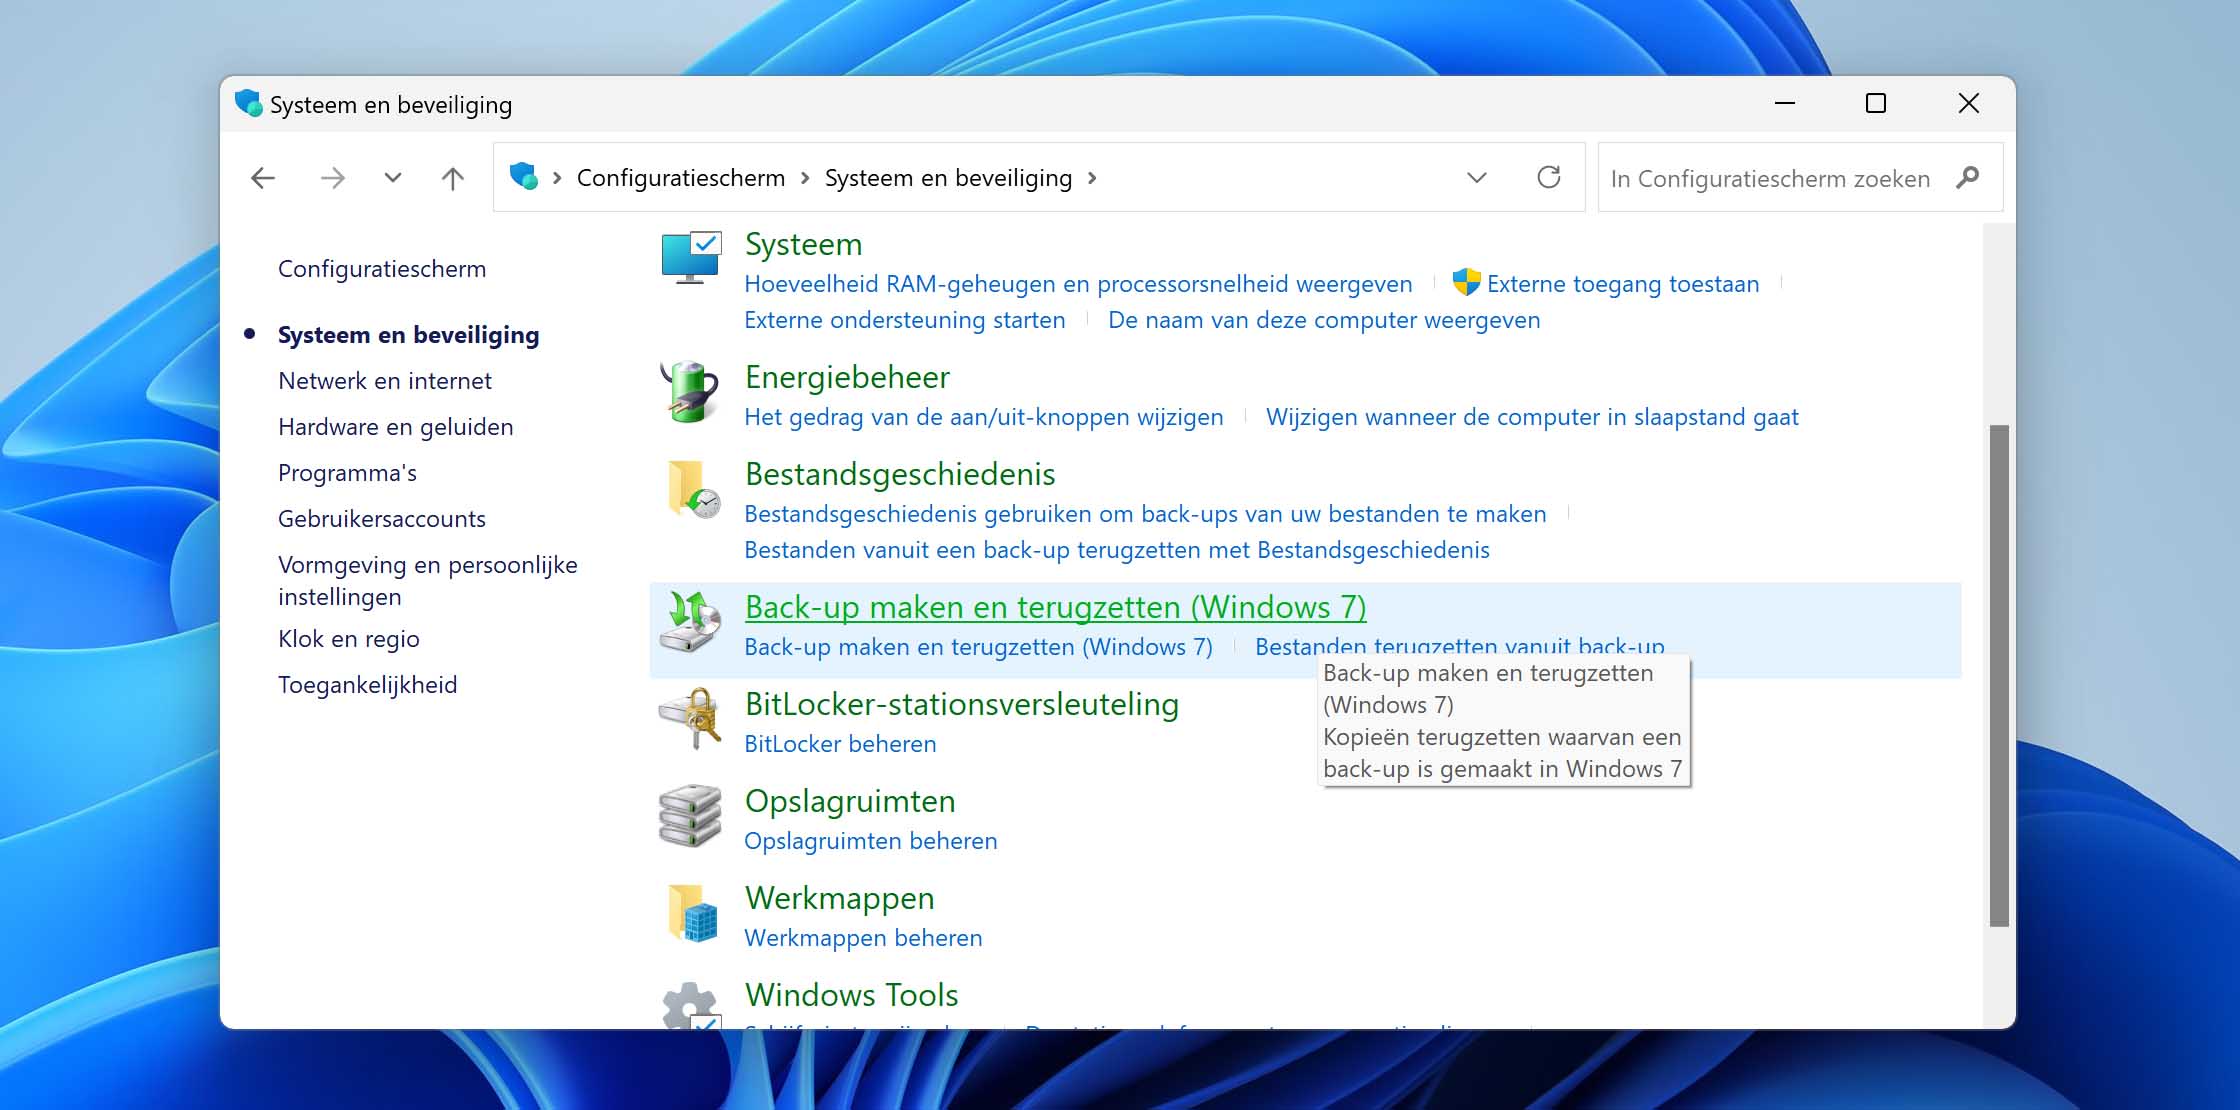Open Programma's category
The height and width of the screenshot is (1110, 2240).
click(x=348, y=473)
